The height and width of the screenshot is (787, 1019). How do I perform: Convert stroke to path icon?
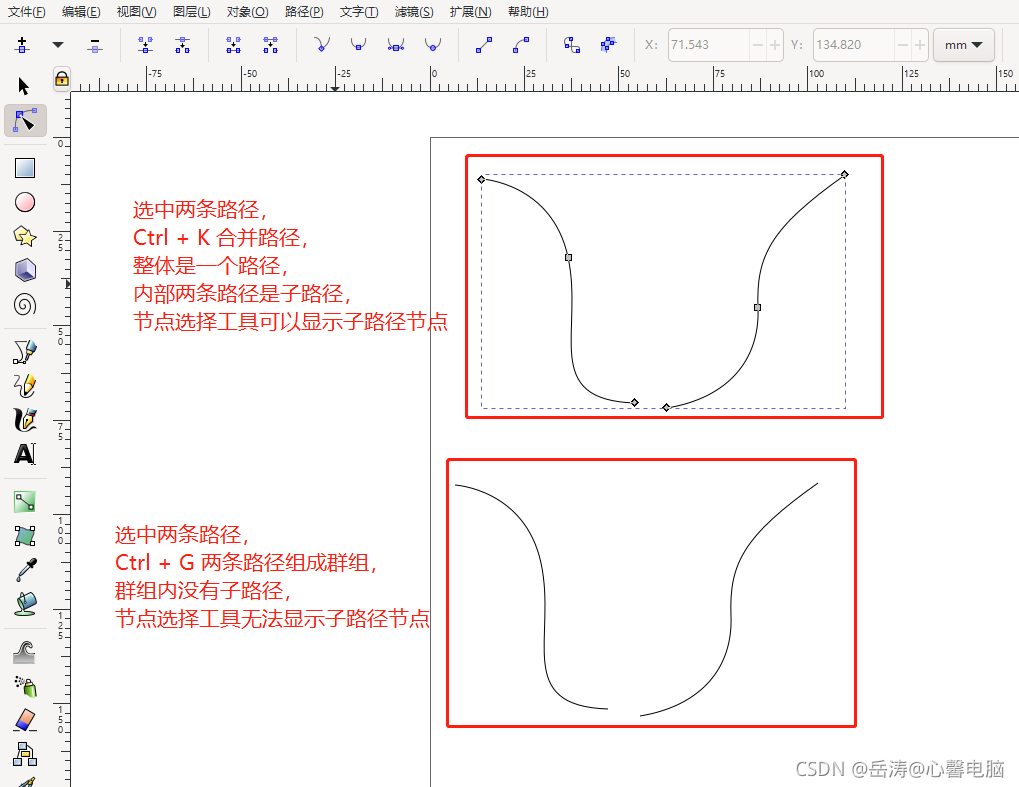click(x=608, y=45)
